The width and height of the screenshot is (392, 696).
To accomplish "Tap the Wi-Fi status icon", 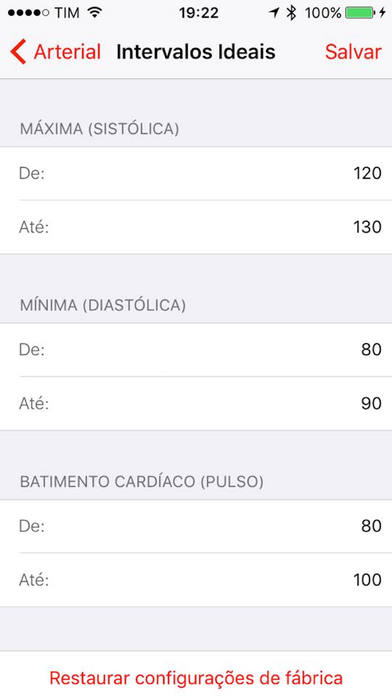I will [95, 13].
